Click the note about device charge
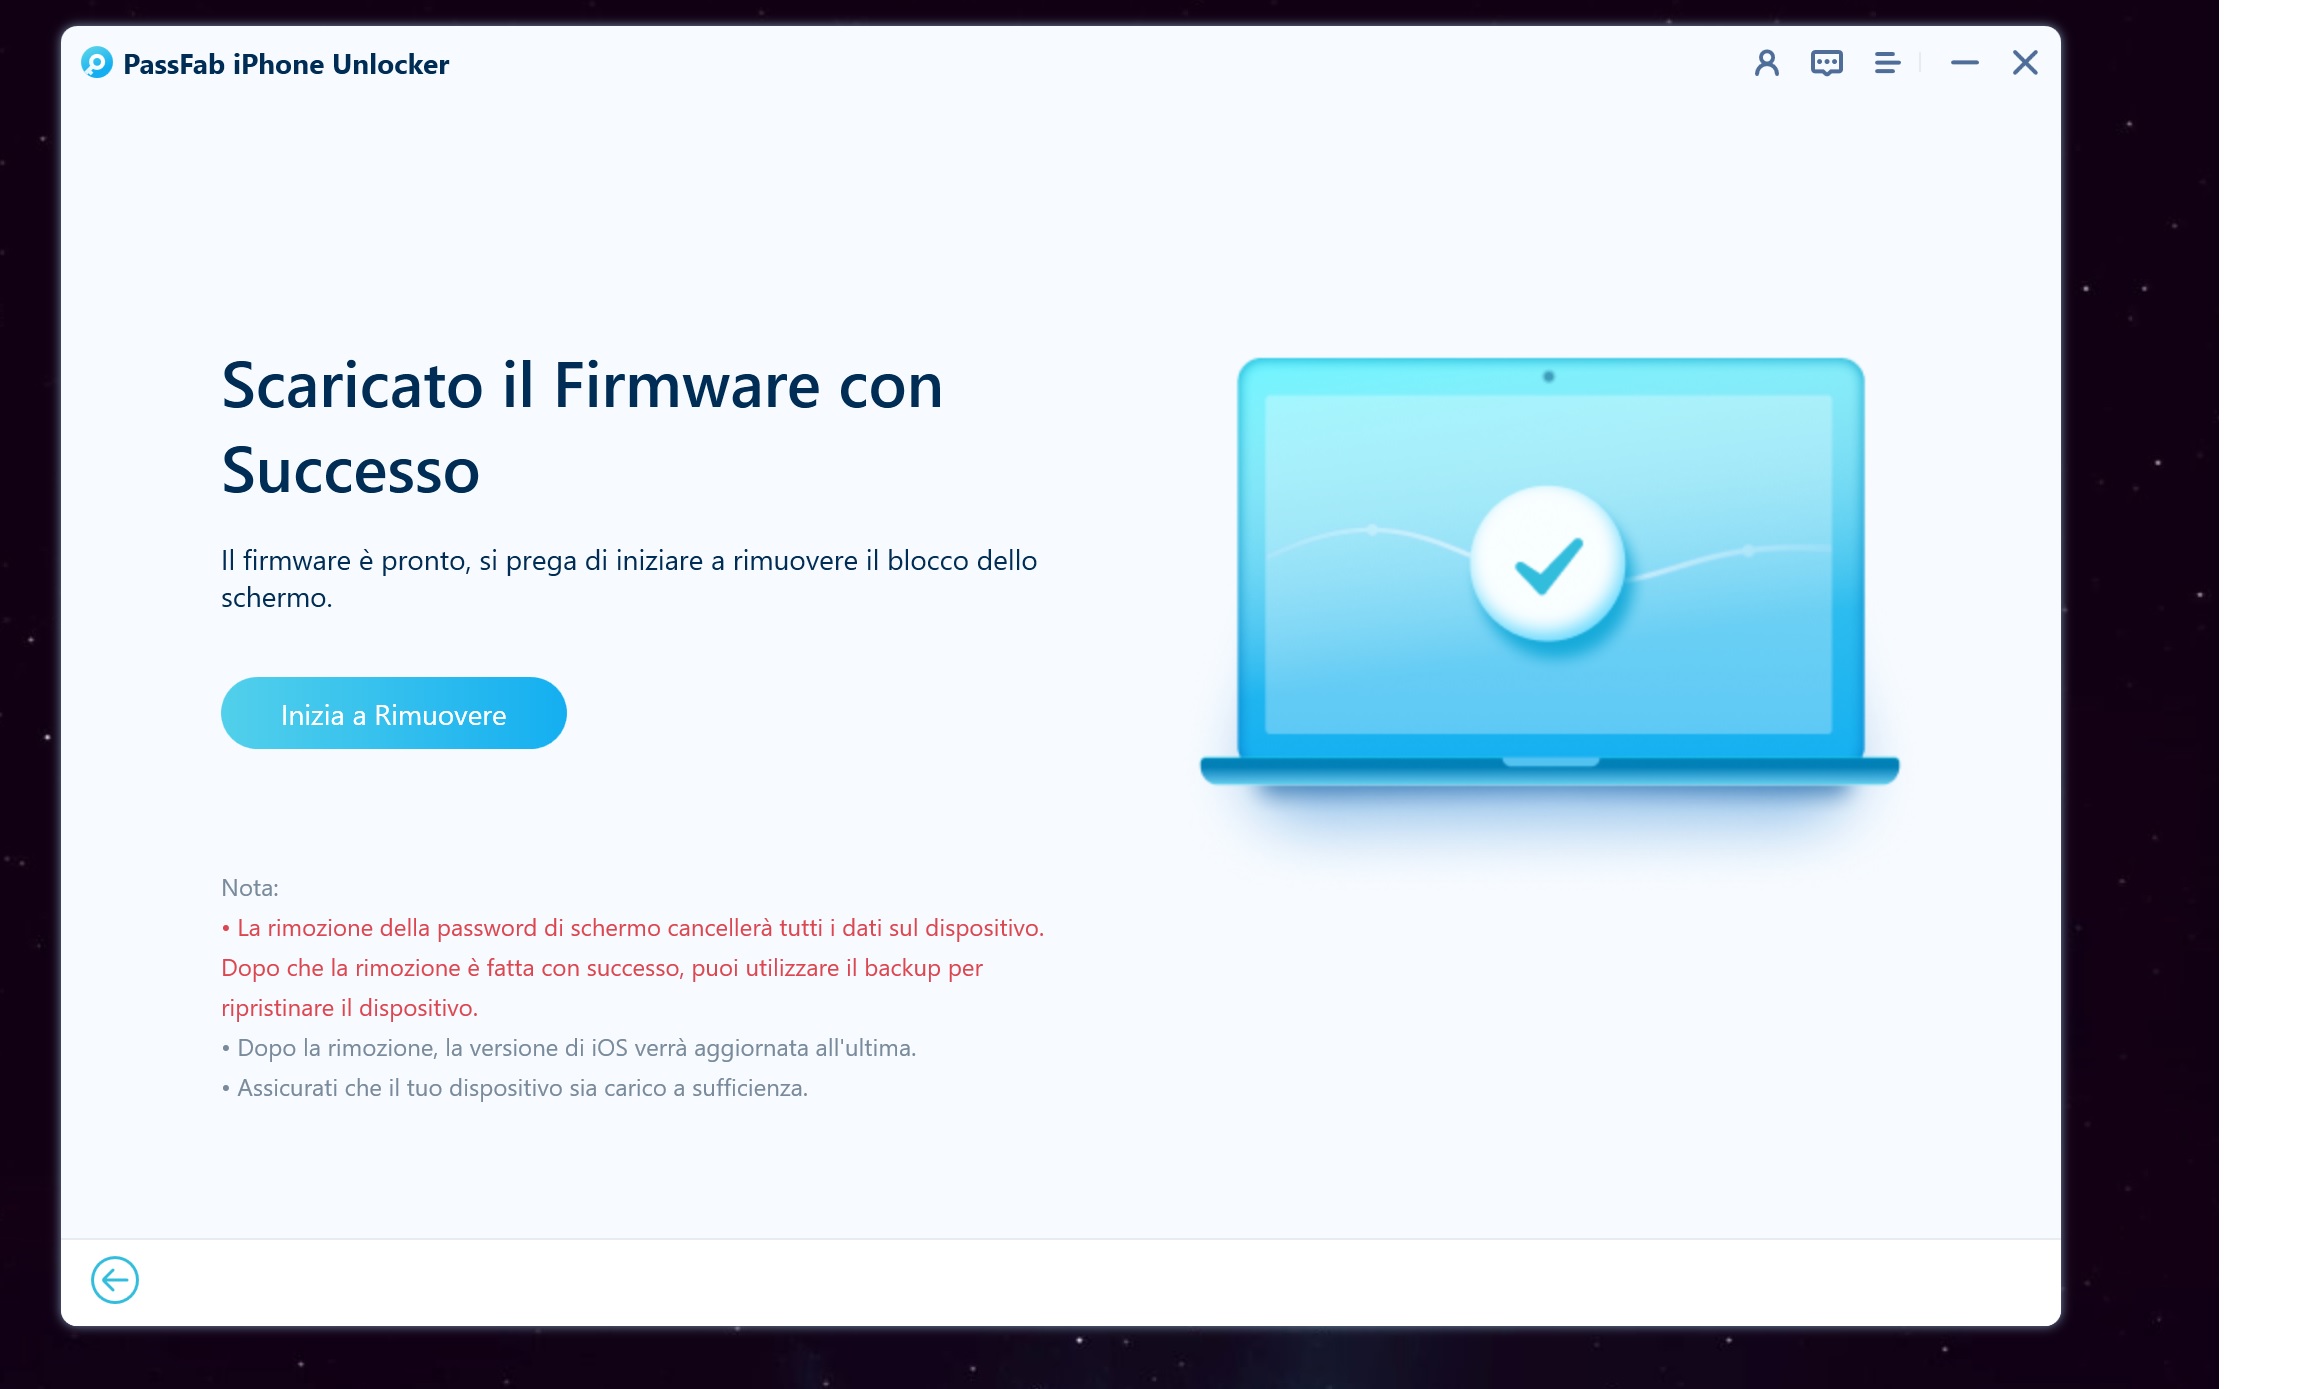 click(x=515, y=1087)
